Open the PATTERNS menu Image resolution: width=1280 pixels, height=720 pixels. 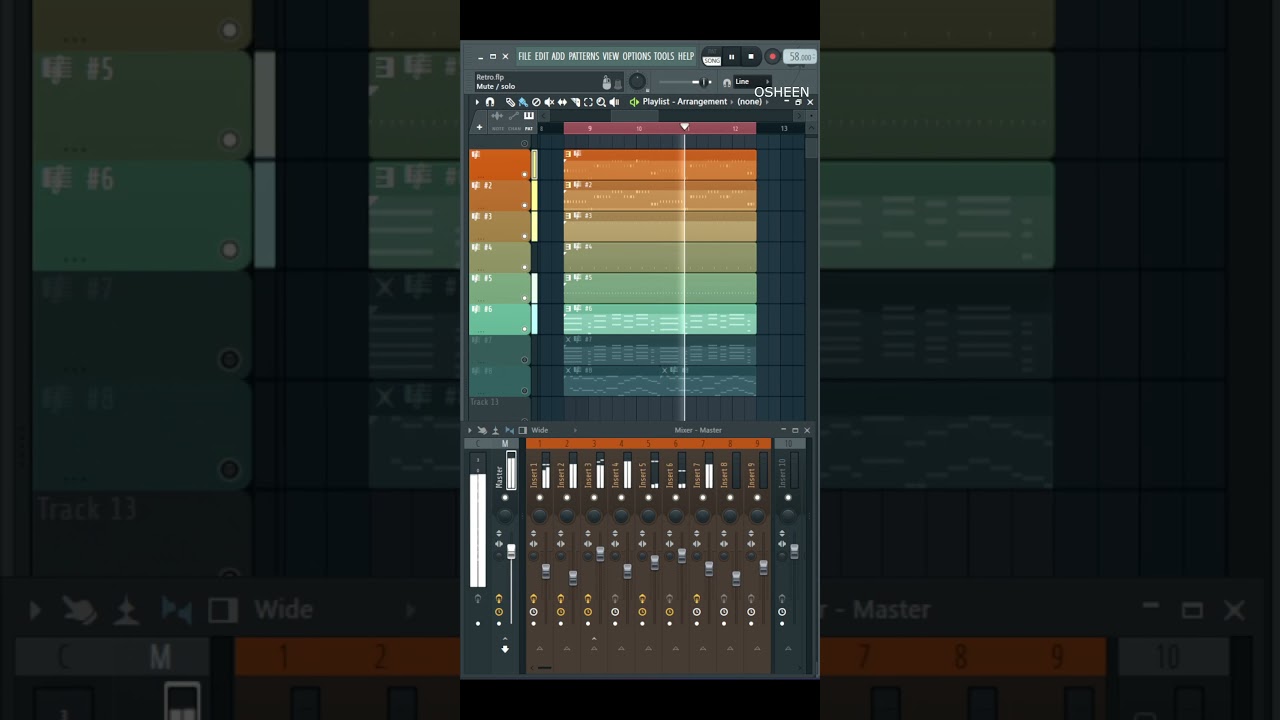pos(584,57)
